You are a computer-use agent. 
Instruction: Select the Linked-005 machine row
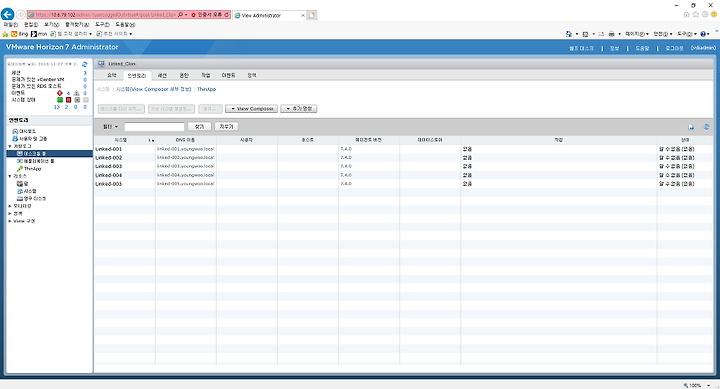pos(404,184)
